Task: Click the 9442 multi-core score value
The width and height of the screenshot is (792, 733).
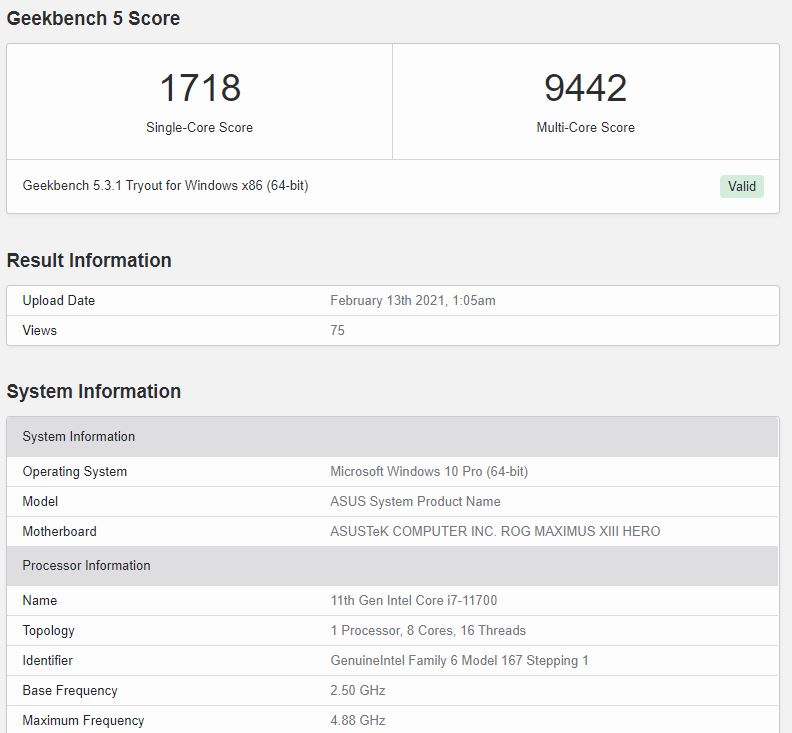Action: click(585, 88)
